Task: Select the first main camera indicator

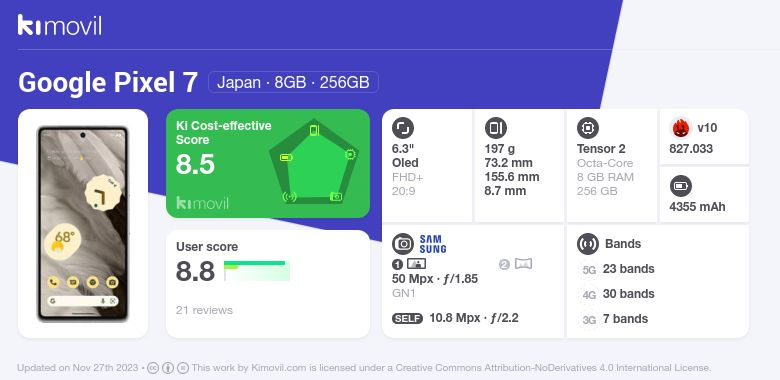Action: (x=409, y=264)
